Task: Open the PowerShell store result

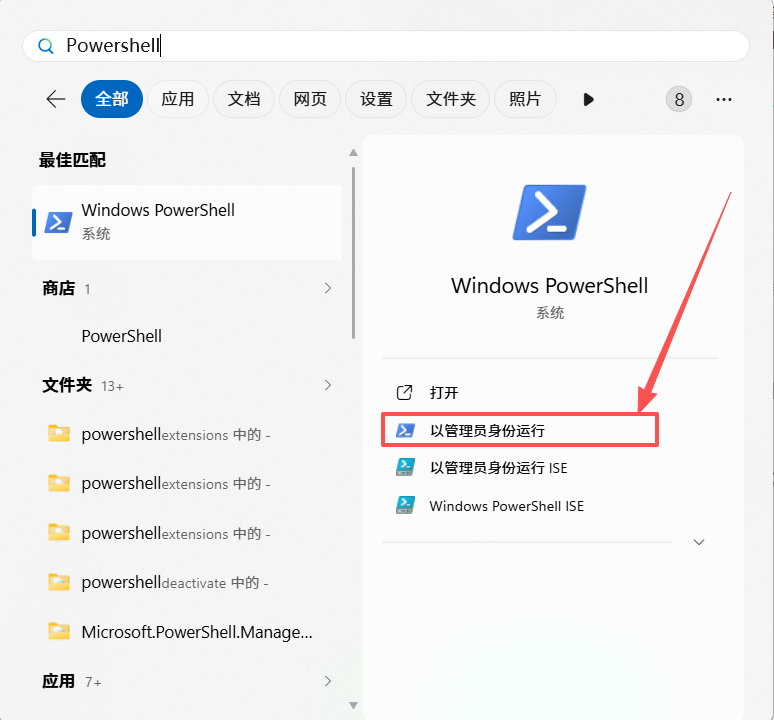Action: tap(187, 336)
